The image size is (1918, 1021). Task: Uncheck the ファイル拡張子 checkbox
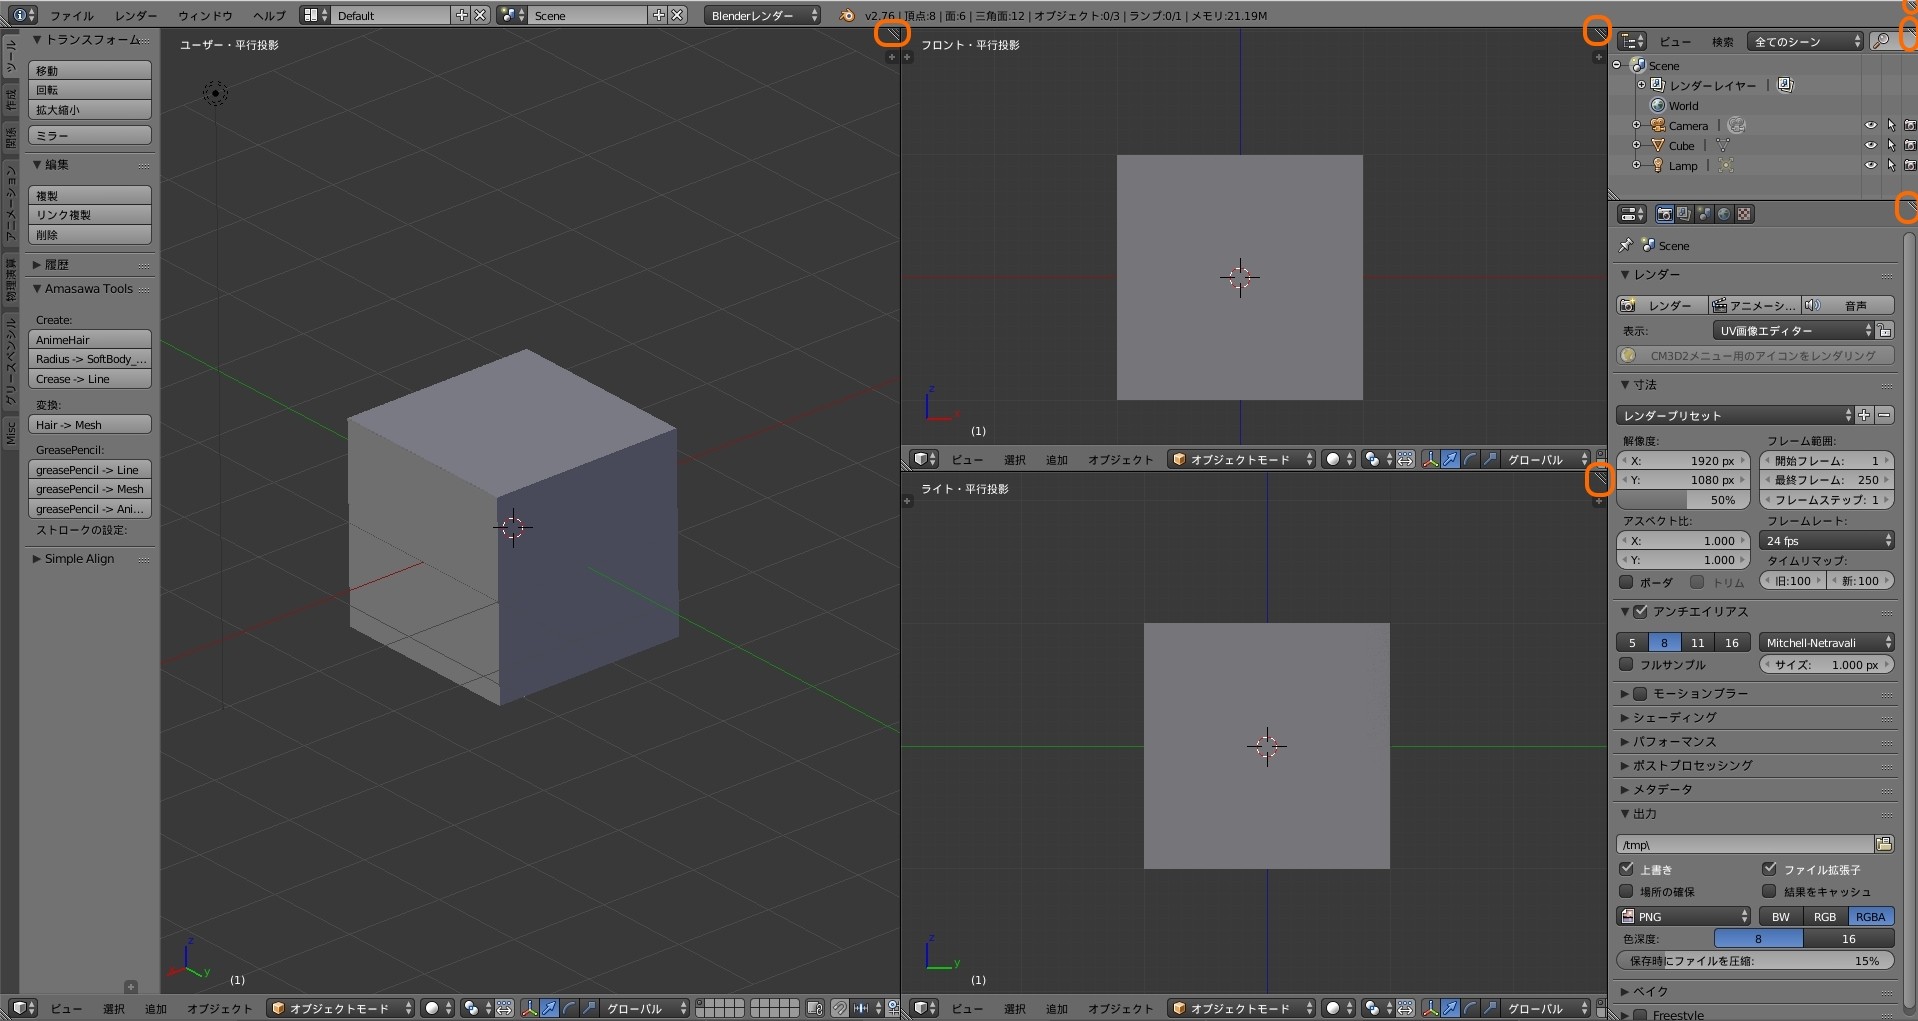click(x=1769, y=869)
